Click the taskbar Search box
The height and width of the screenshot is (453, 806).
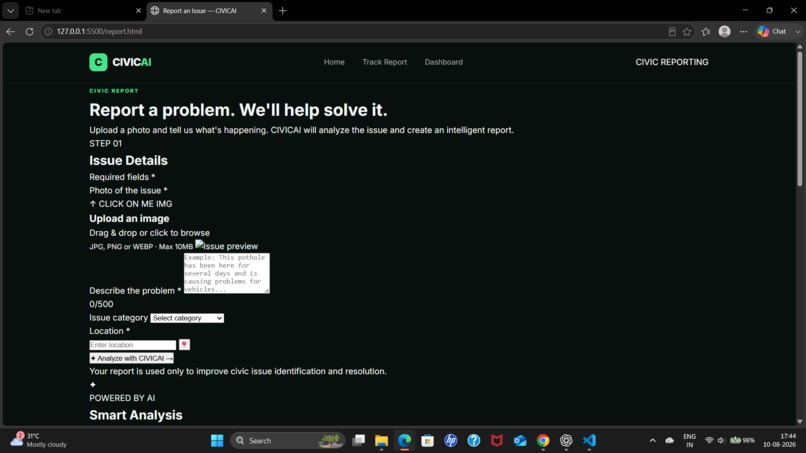[288, 441]
